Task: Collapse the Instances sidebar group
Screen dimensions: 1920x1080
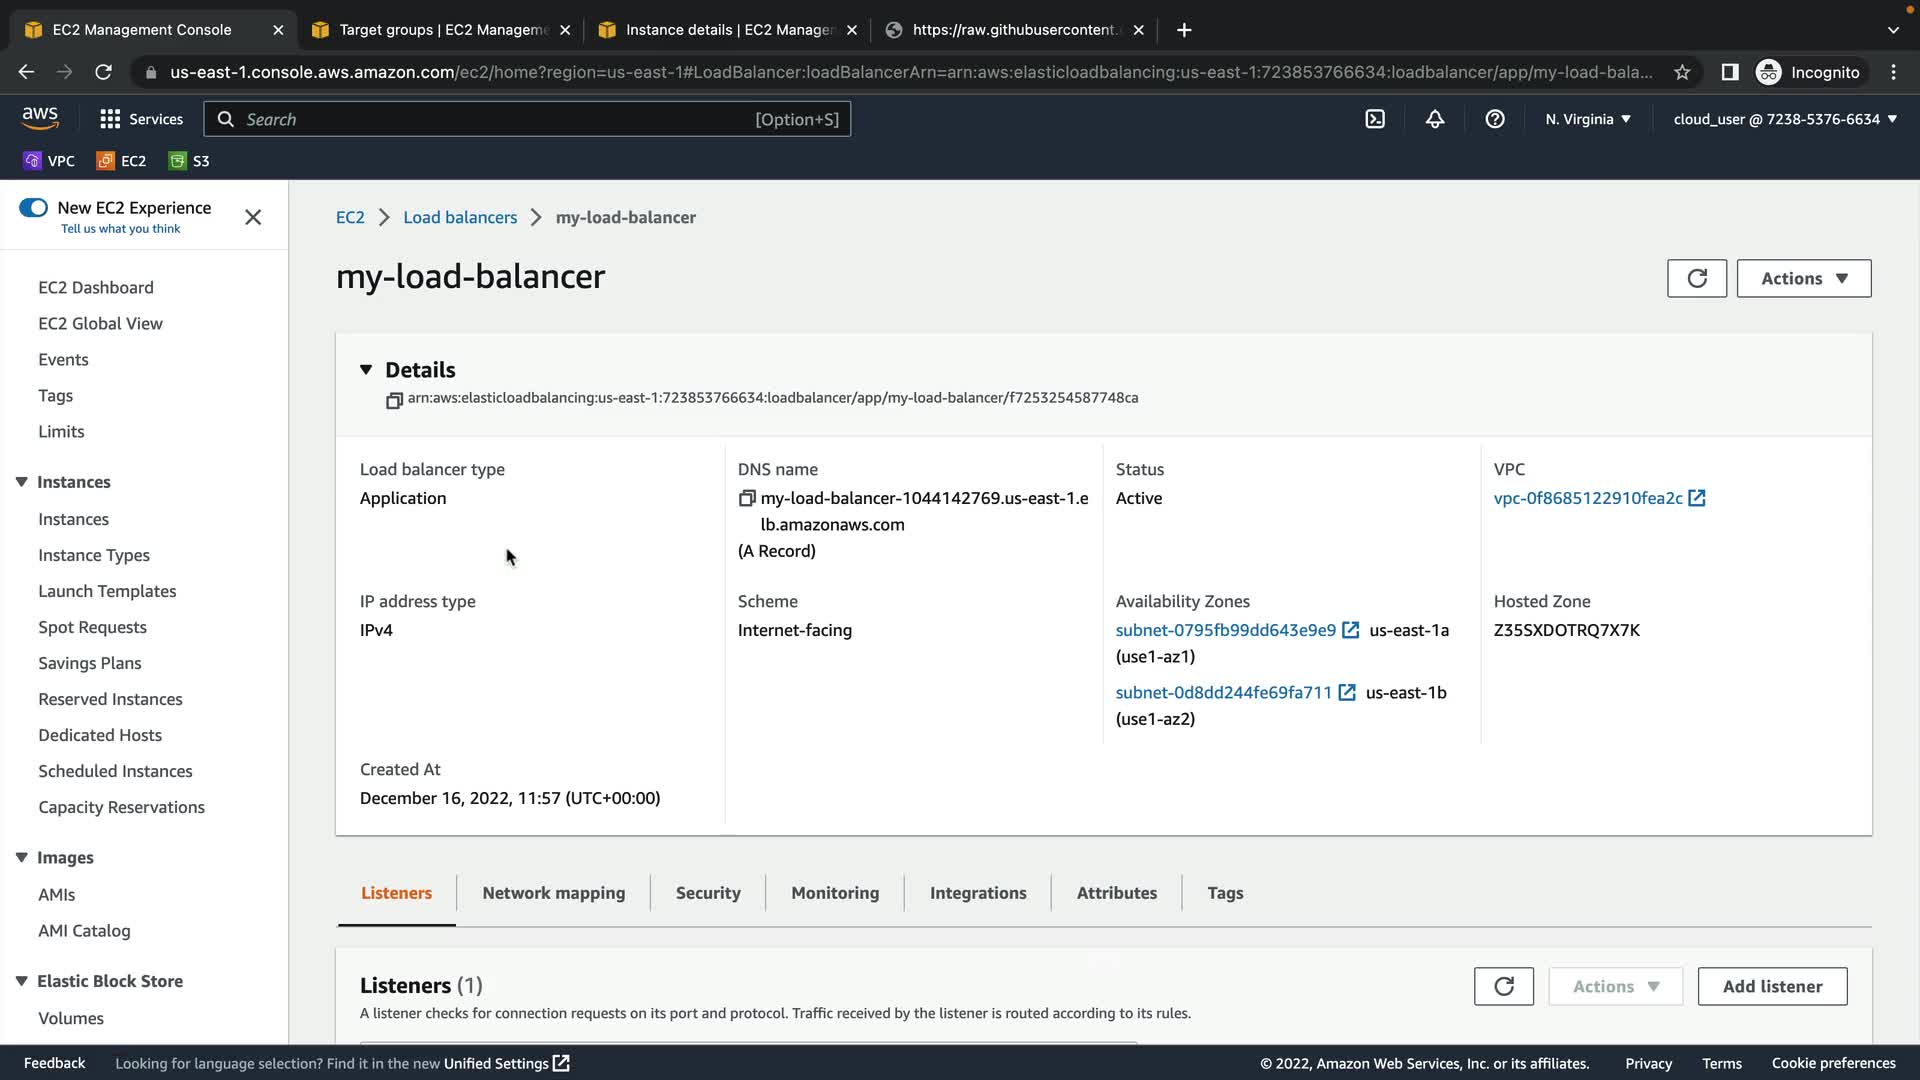Action: 21,482
